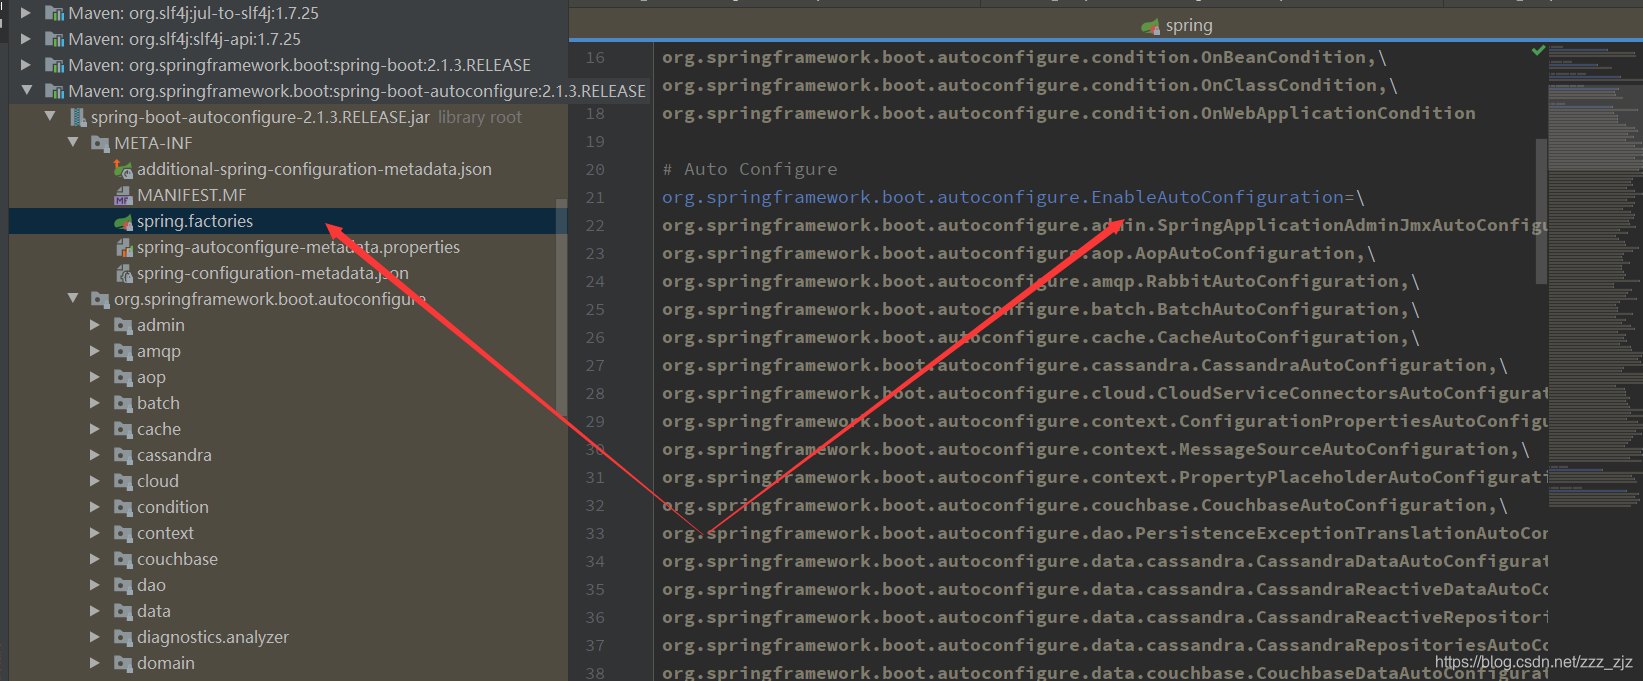This screenshot has height=681, width=1643.
Task: Click RabbitAutoConfiguration entry on line 24
Action: (1273, 281)
